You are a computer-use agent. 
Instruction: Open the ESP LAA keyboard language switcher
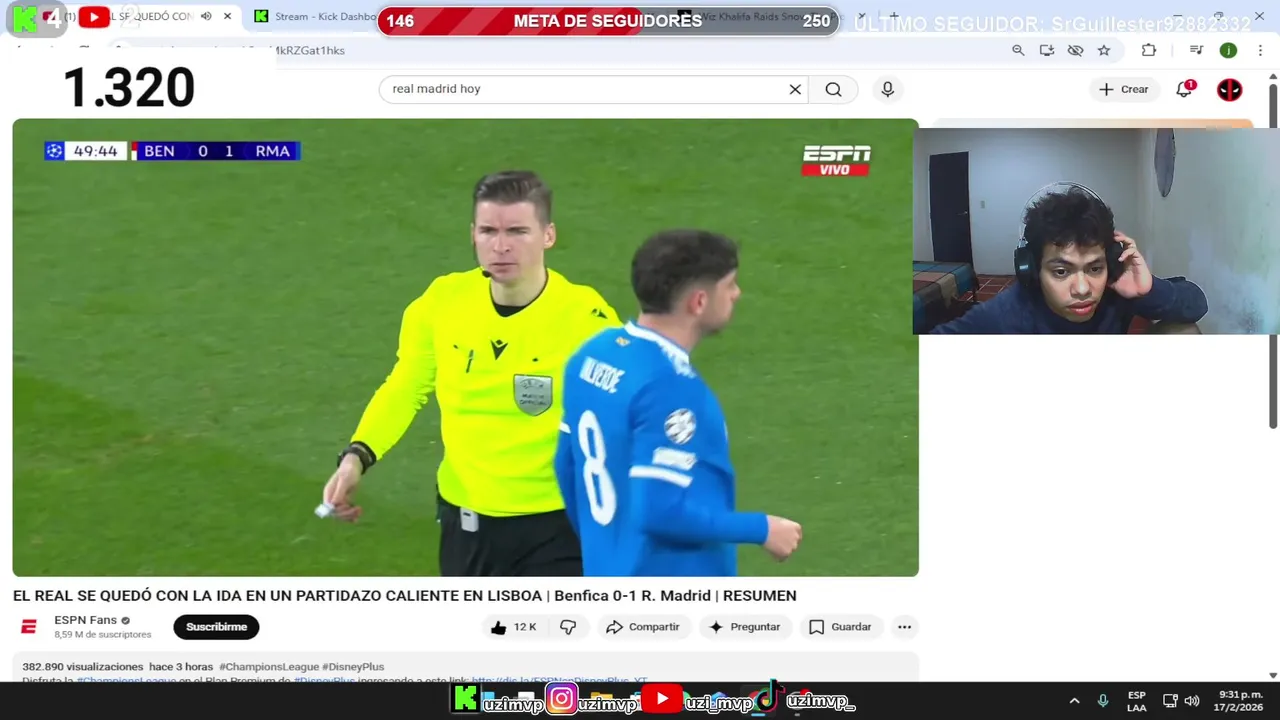pyautogui.click(x=1137, y=701)
